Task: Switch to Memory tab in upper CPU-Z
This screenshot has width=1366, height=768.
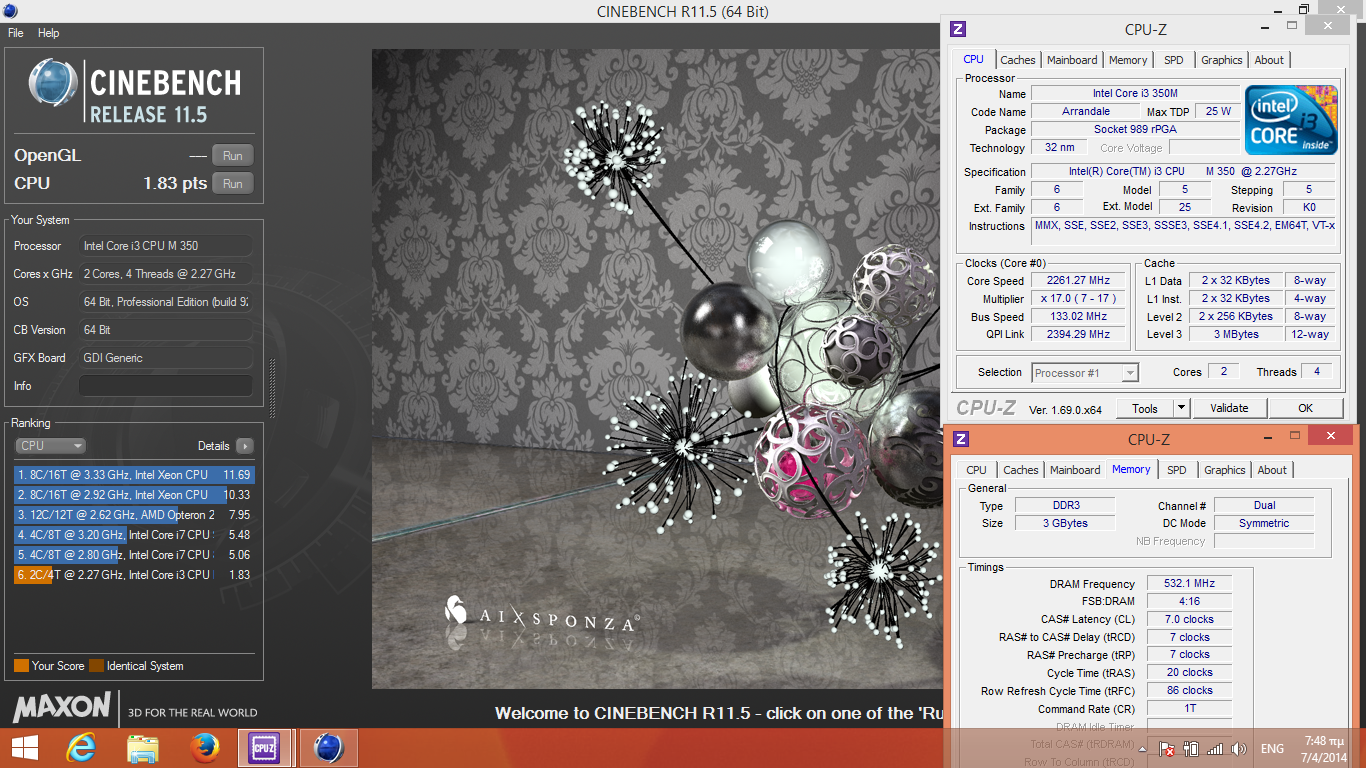Action: click(x=1128, y=60)
